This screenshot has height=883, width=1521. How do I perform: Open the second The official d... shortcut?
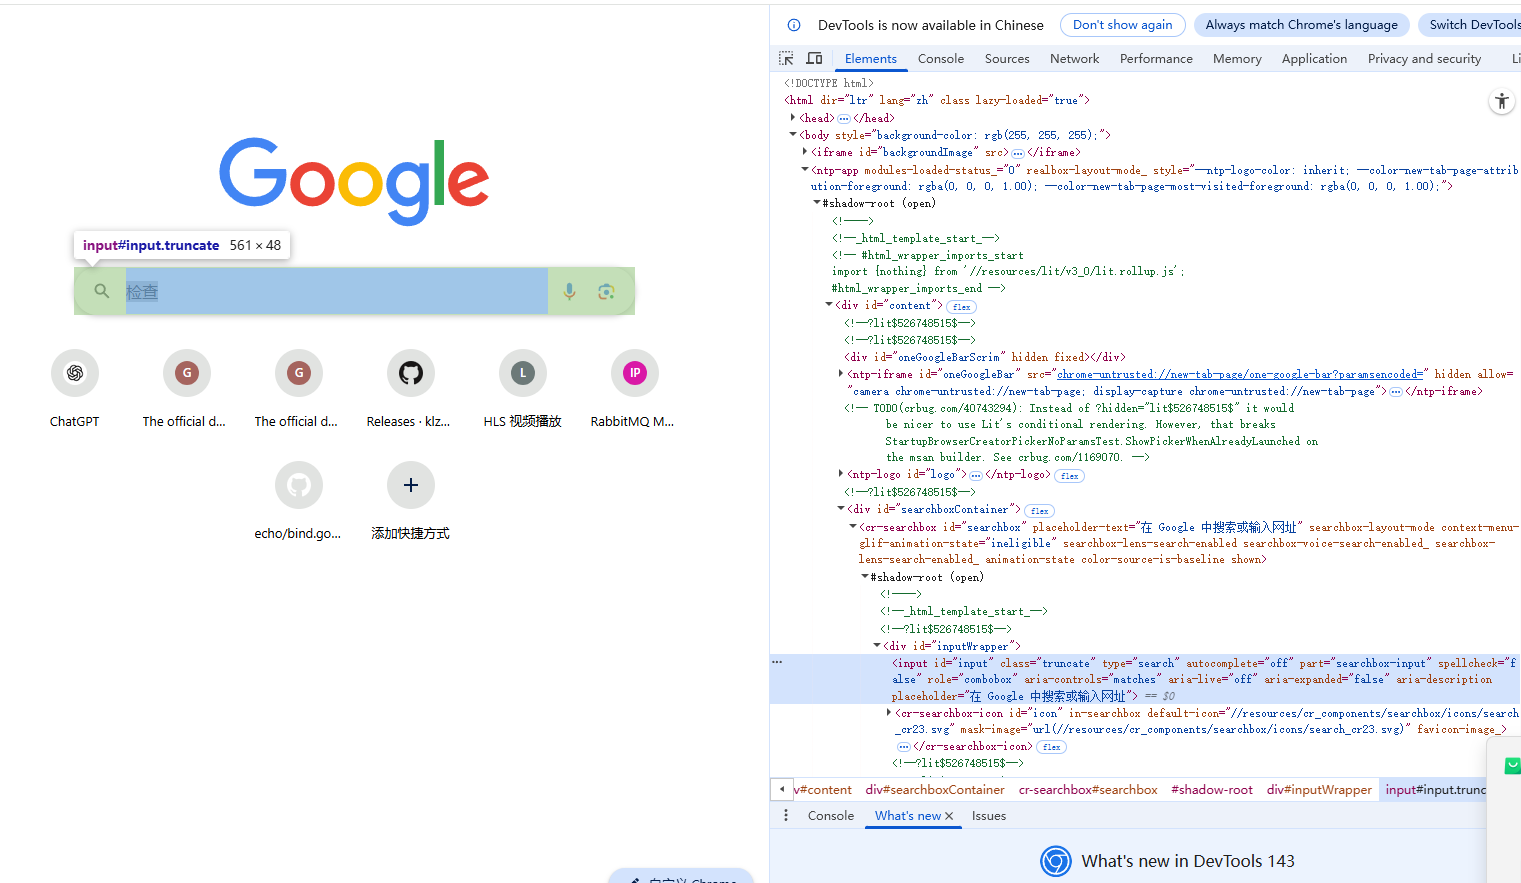[298, 390]
